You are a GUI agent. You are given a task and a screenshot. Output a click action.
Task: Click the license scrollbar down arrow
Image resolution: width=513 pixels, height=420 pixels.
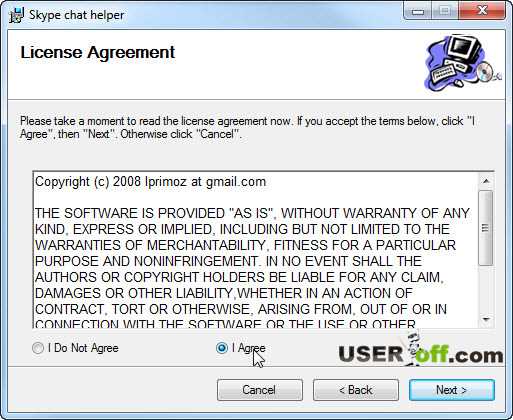(x=486, y=319)
